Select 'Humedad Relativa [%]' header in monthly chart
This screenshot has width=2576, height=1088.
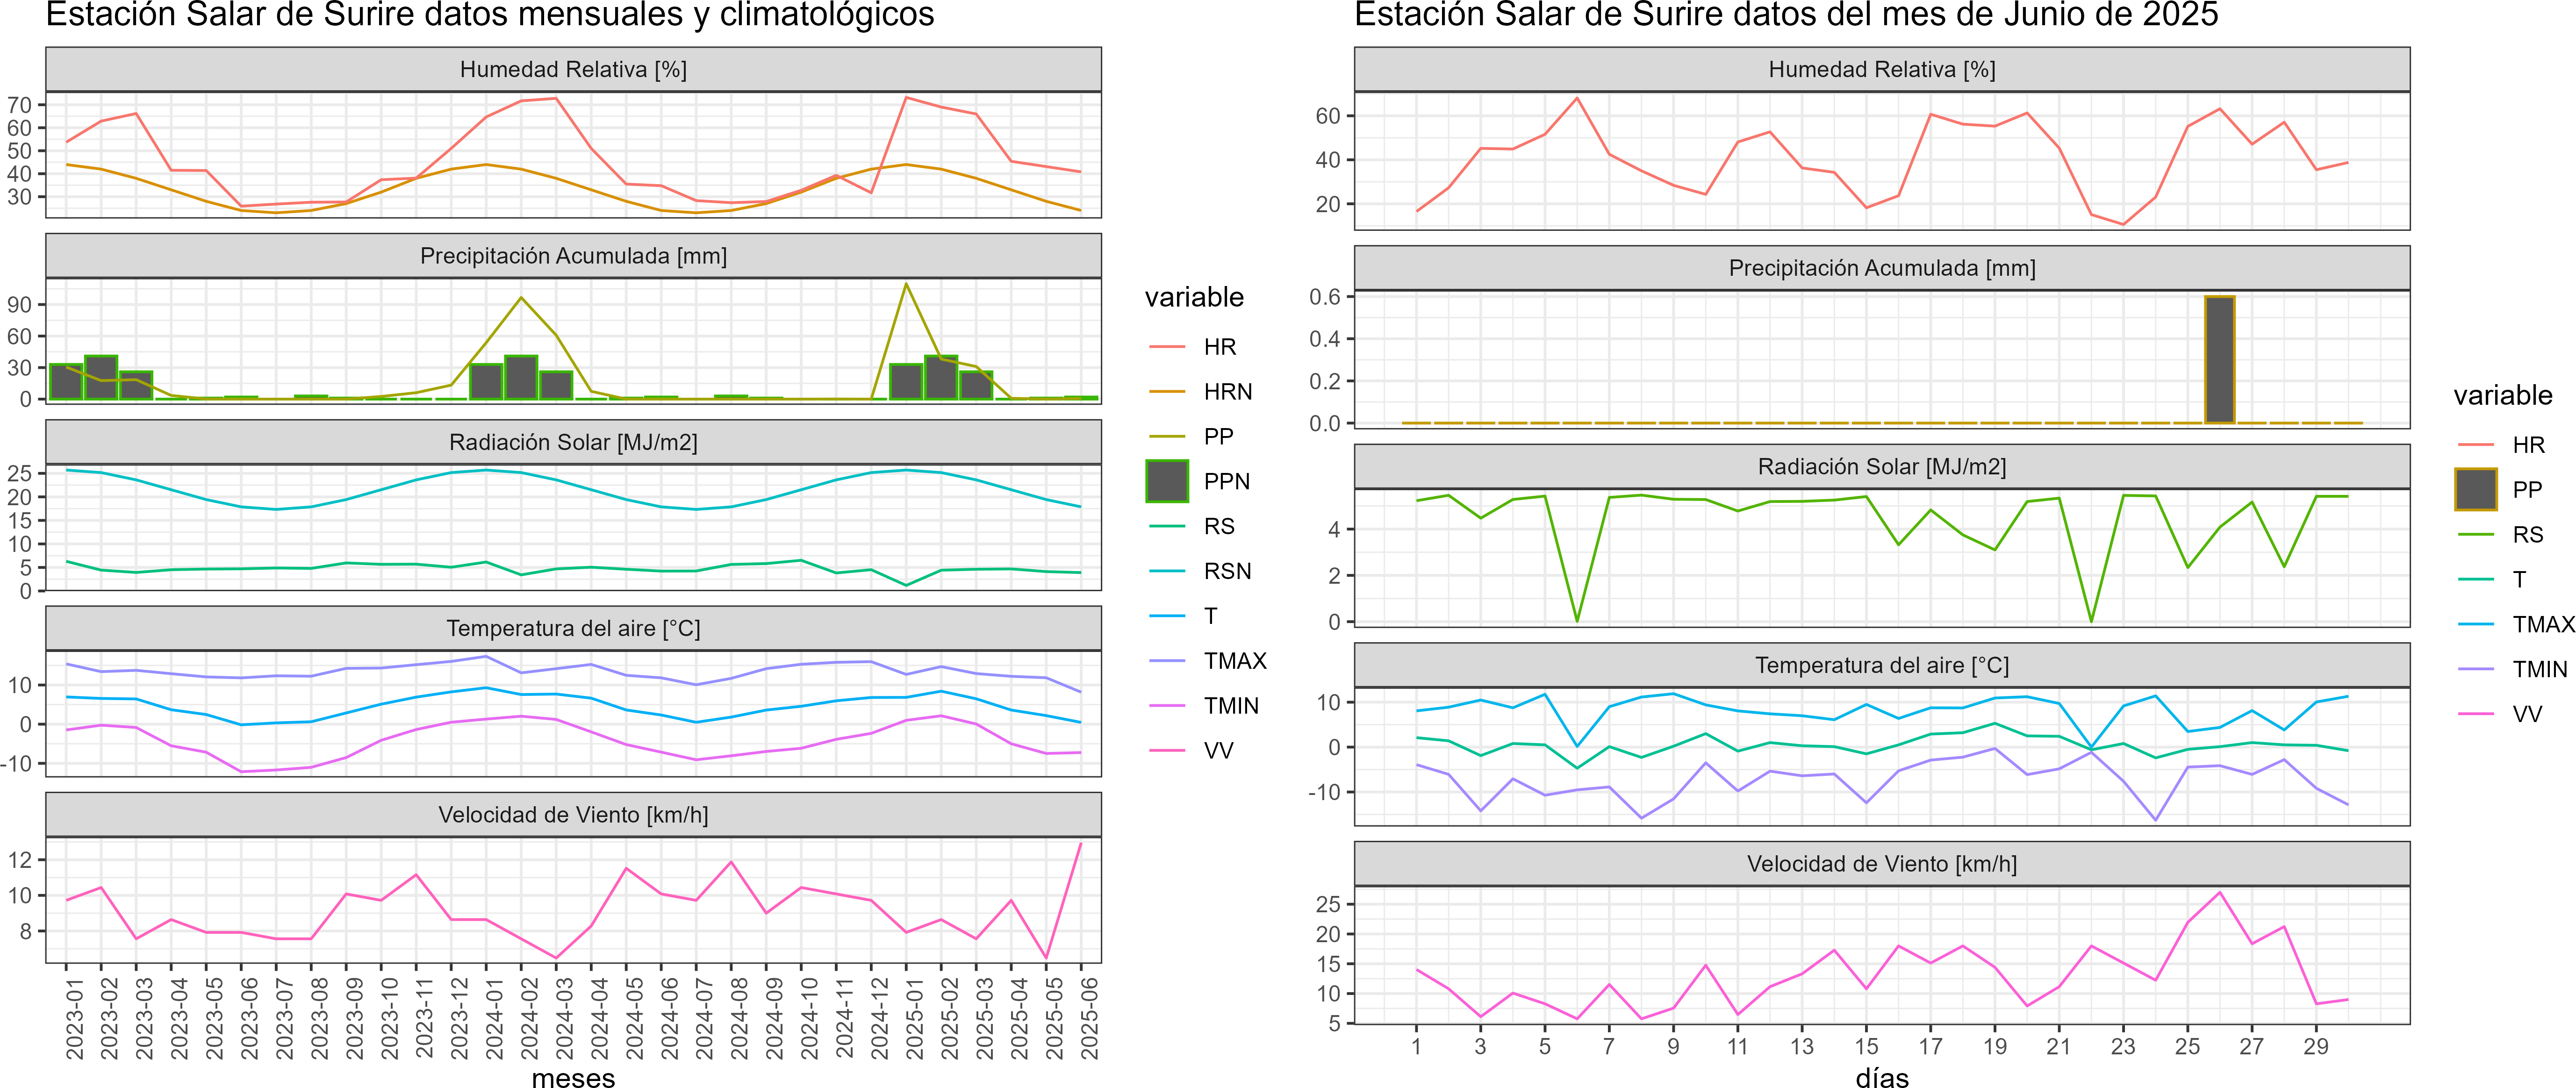click(573, 69)
